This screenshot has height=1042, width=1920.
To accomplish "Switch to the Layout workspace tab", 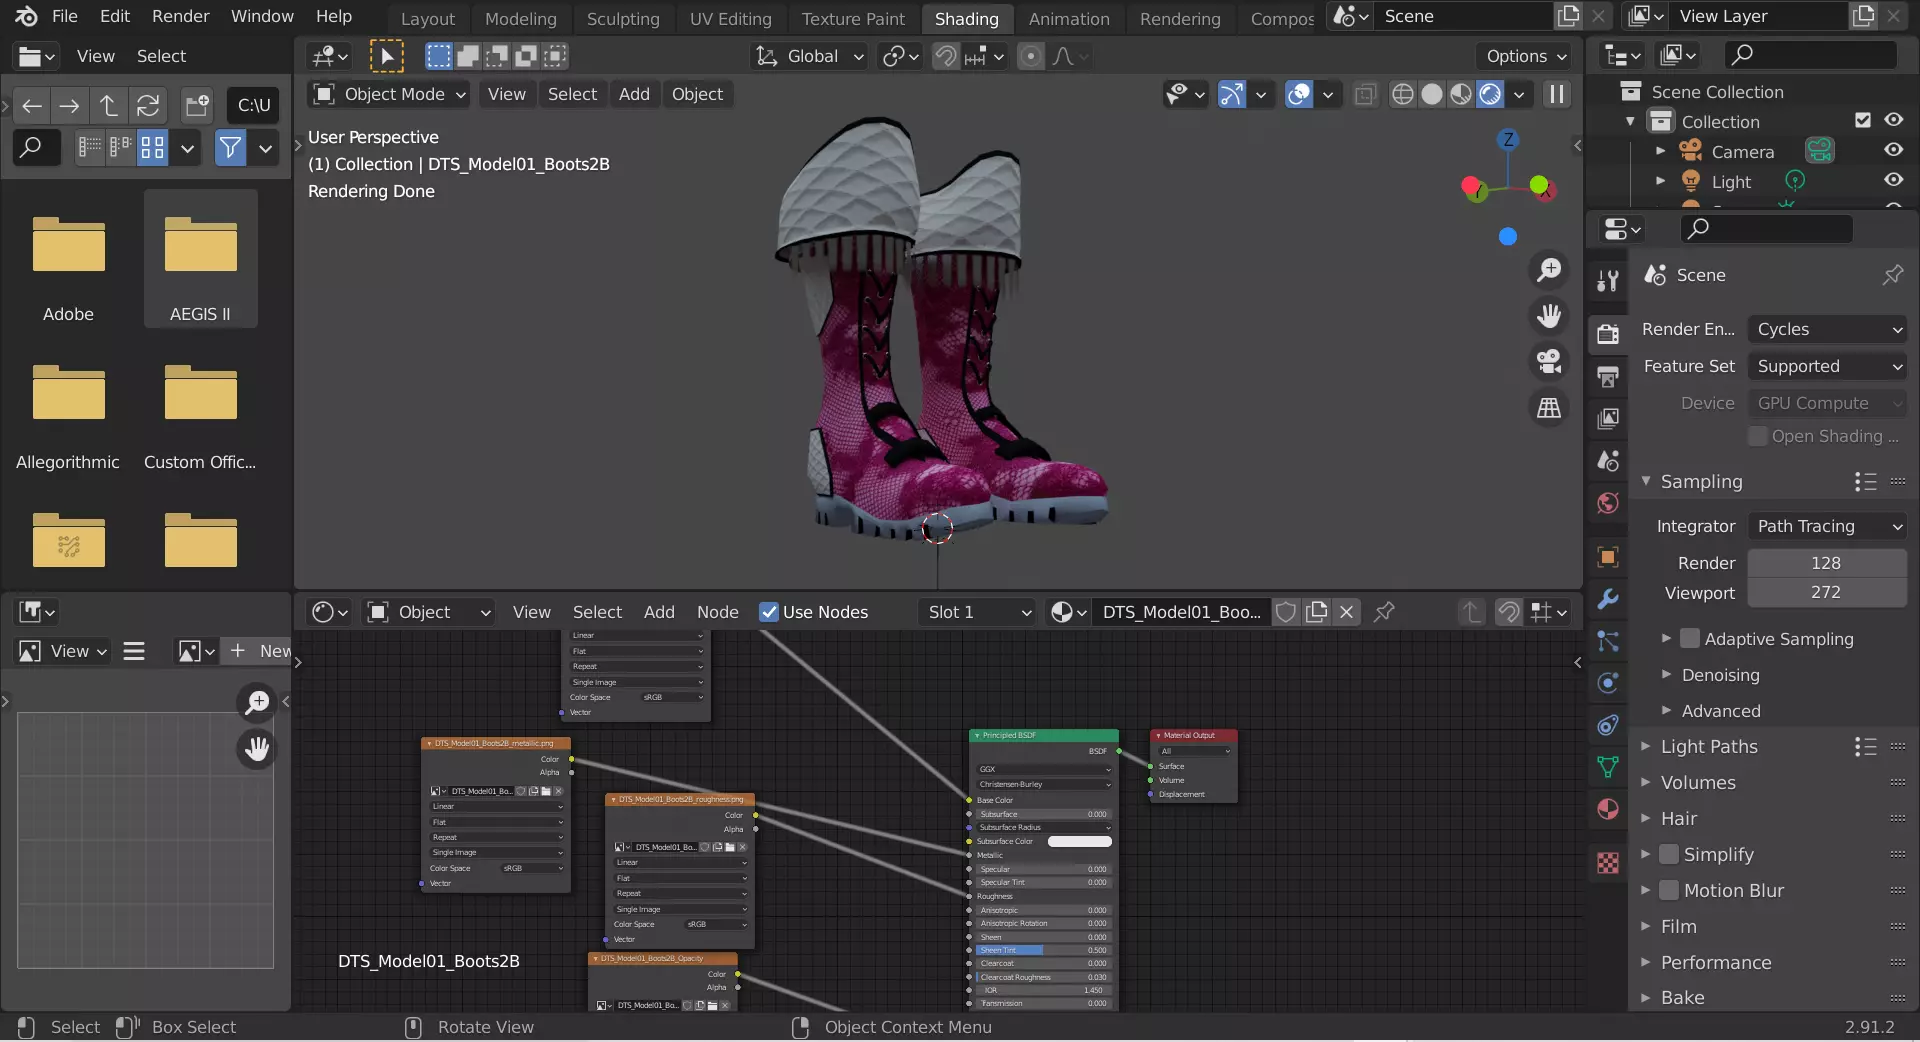I will [x=427, y=18].
